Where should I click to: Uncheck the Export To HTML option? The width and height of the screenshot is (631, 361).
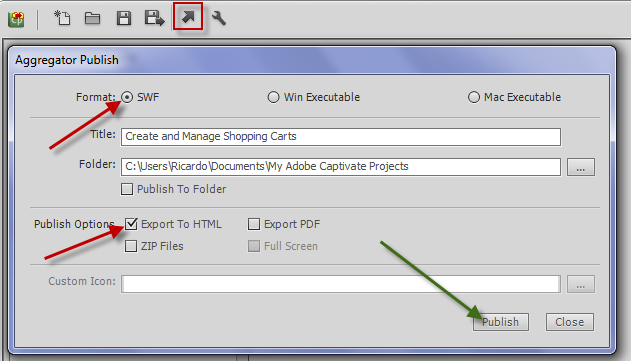[x=131, y=224]
